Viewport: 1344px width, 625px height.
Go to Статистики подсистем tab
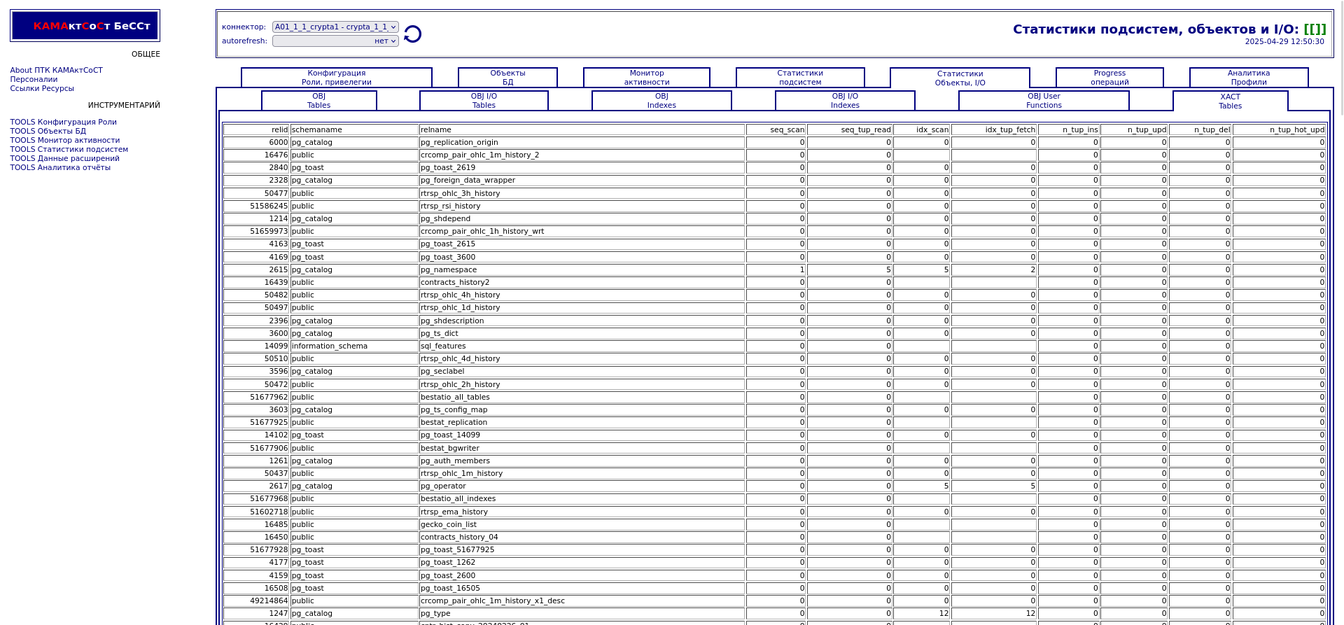(800, 78)
